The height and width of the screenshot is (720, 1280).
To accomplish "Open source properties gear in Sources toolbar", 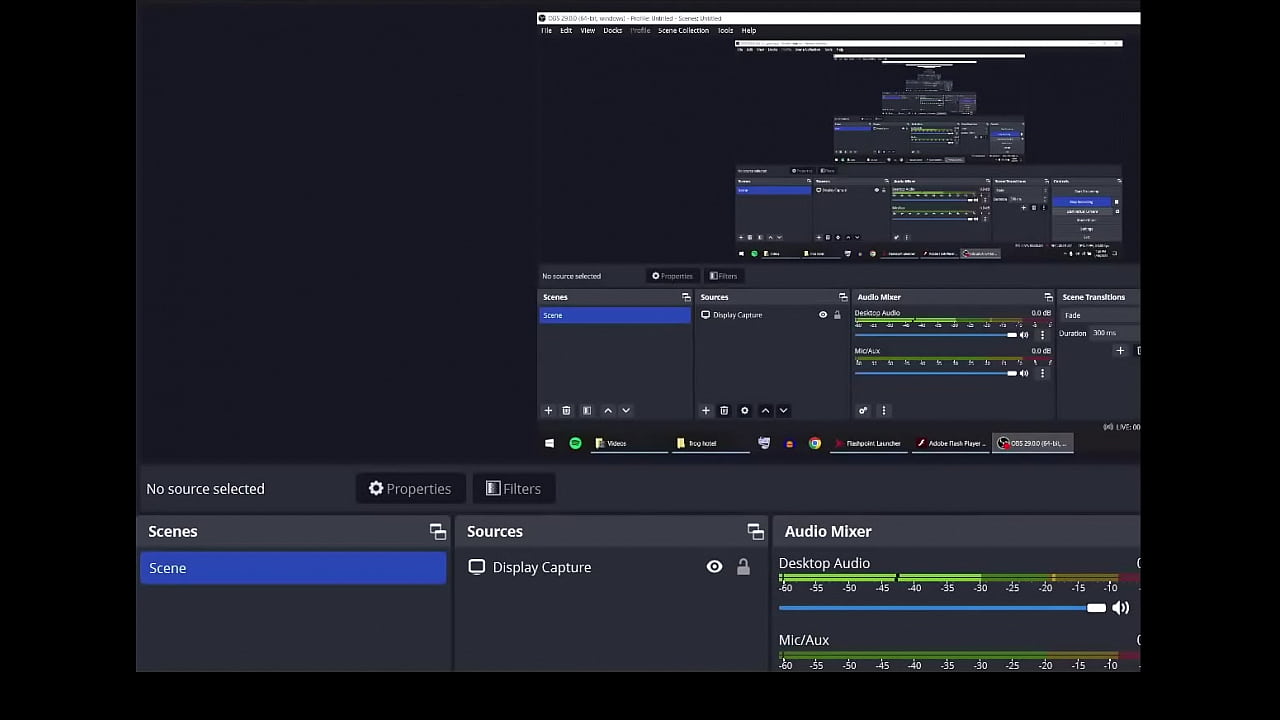I will pos(744,411).
